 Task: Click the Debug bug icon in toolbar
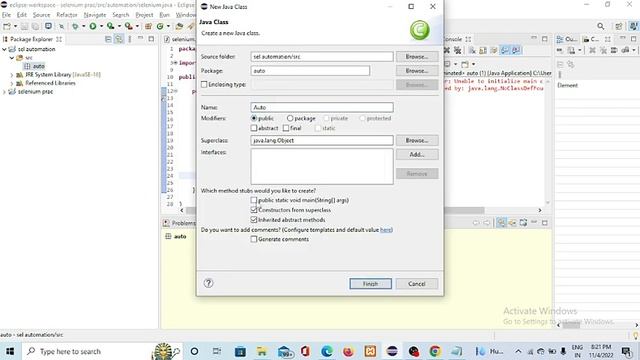pos(75,26)
